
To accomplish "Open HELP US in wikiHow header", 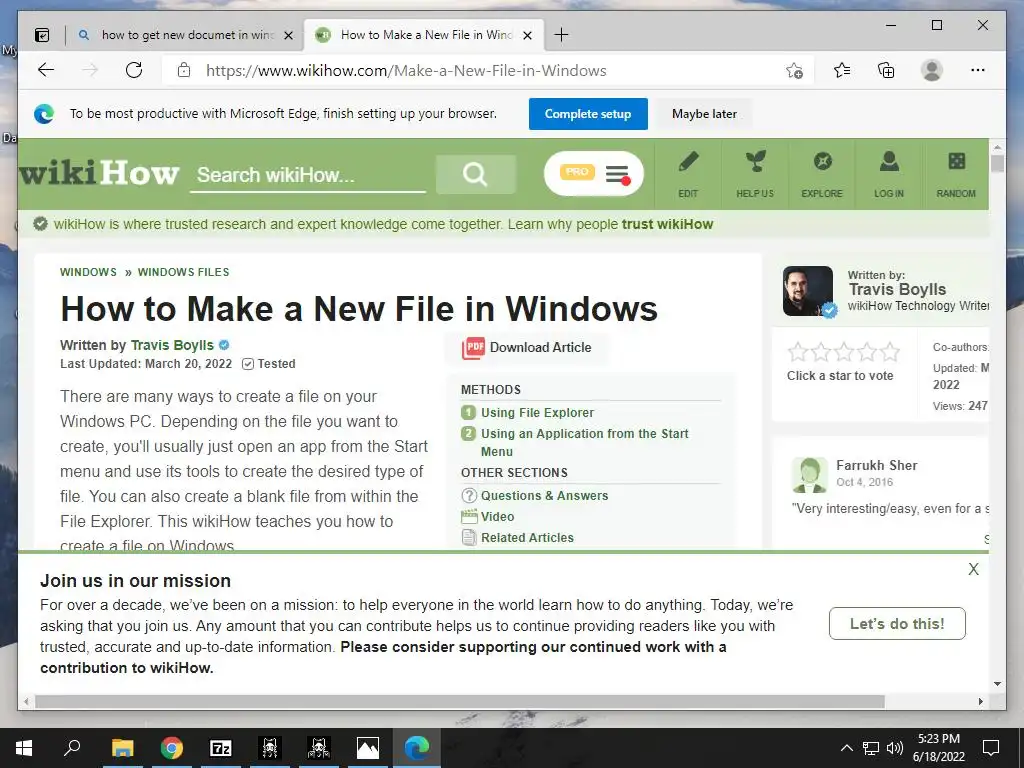I will click(x=755, y=174).
